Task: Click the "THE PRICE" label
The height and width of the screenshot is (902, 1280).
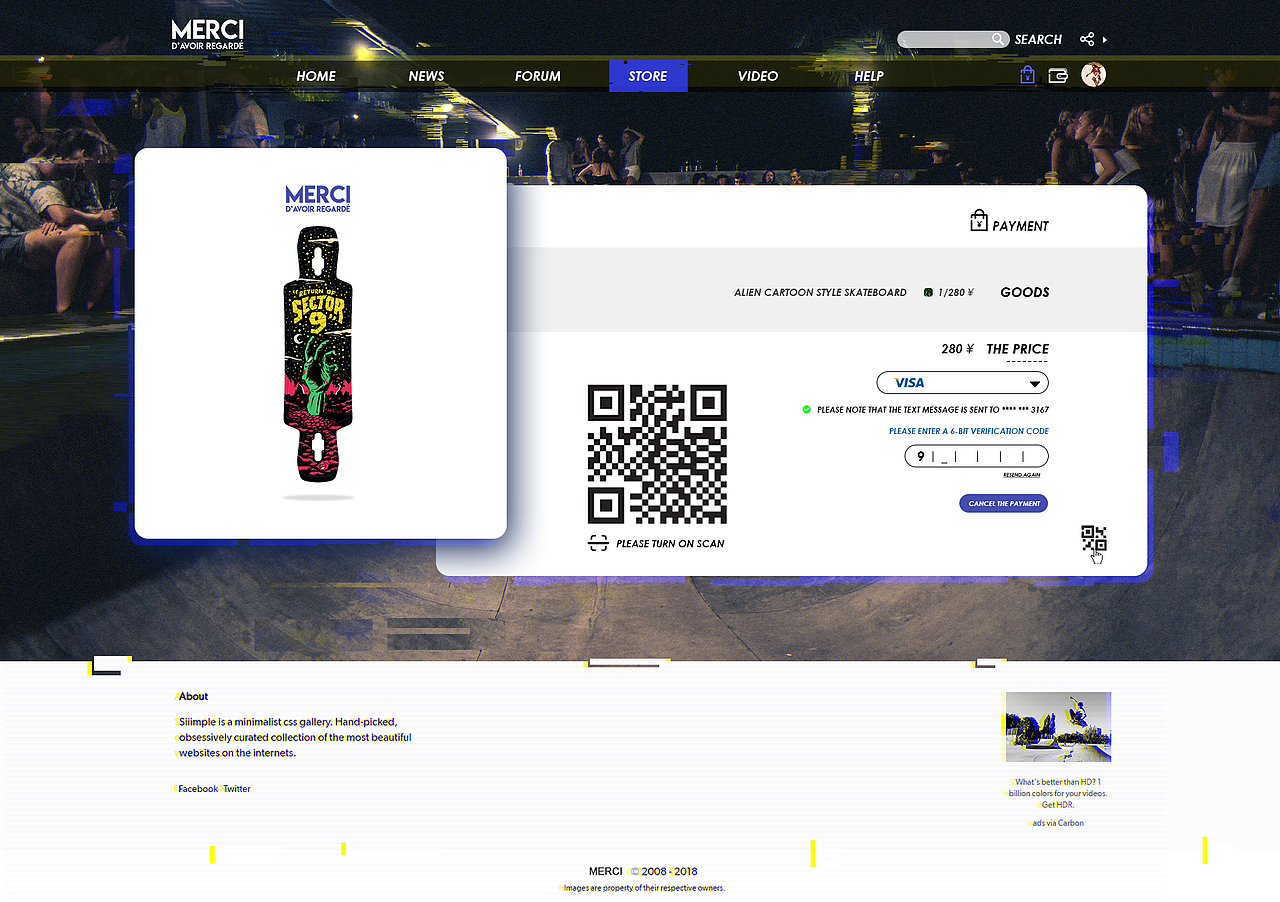Action: point(1018,349)
